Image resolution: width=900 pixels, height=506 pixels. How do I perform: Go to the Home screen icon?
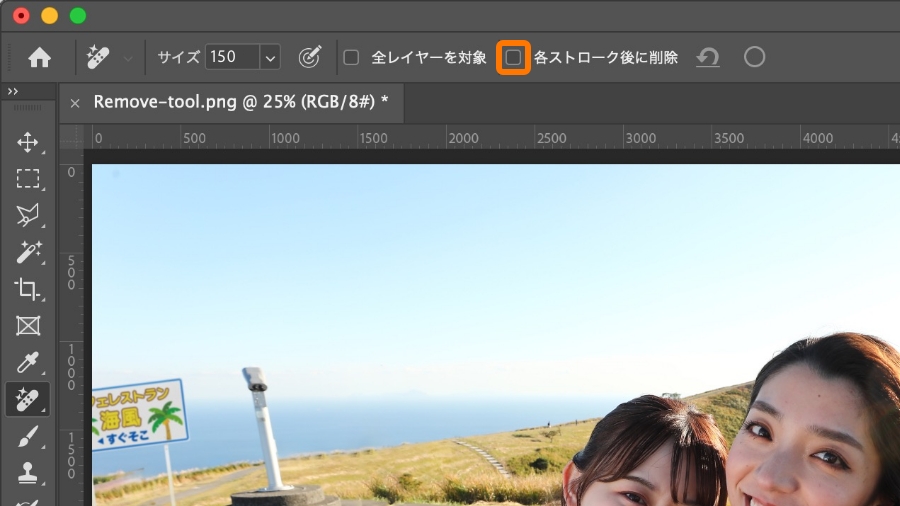coord(40,57)
